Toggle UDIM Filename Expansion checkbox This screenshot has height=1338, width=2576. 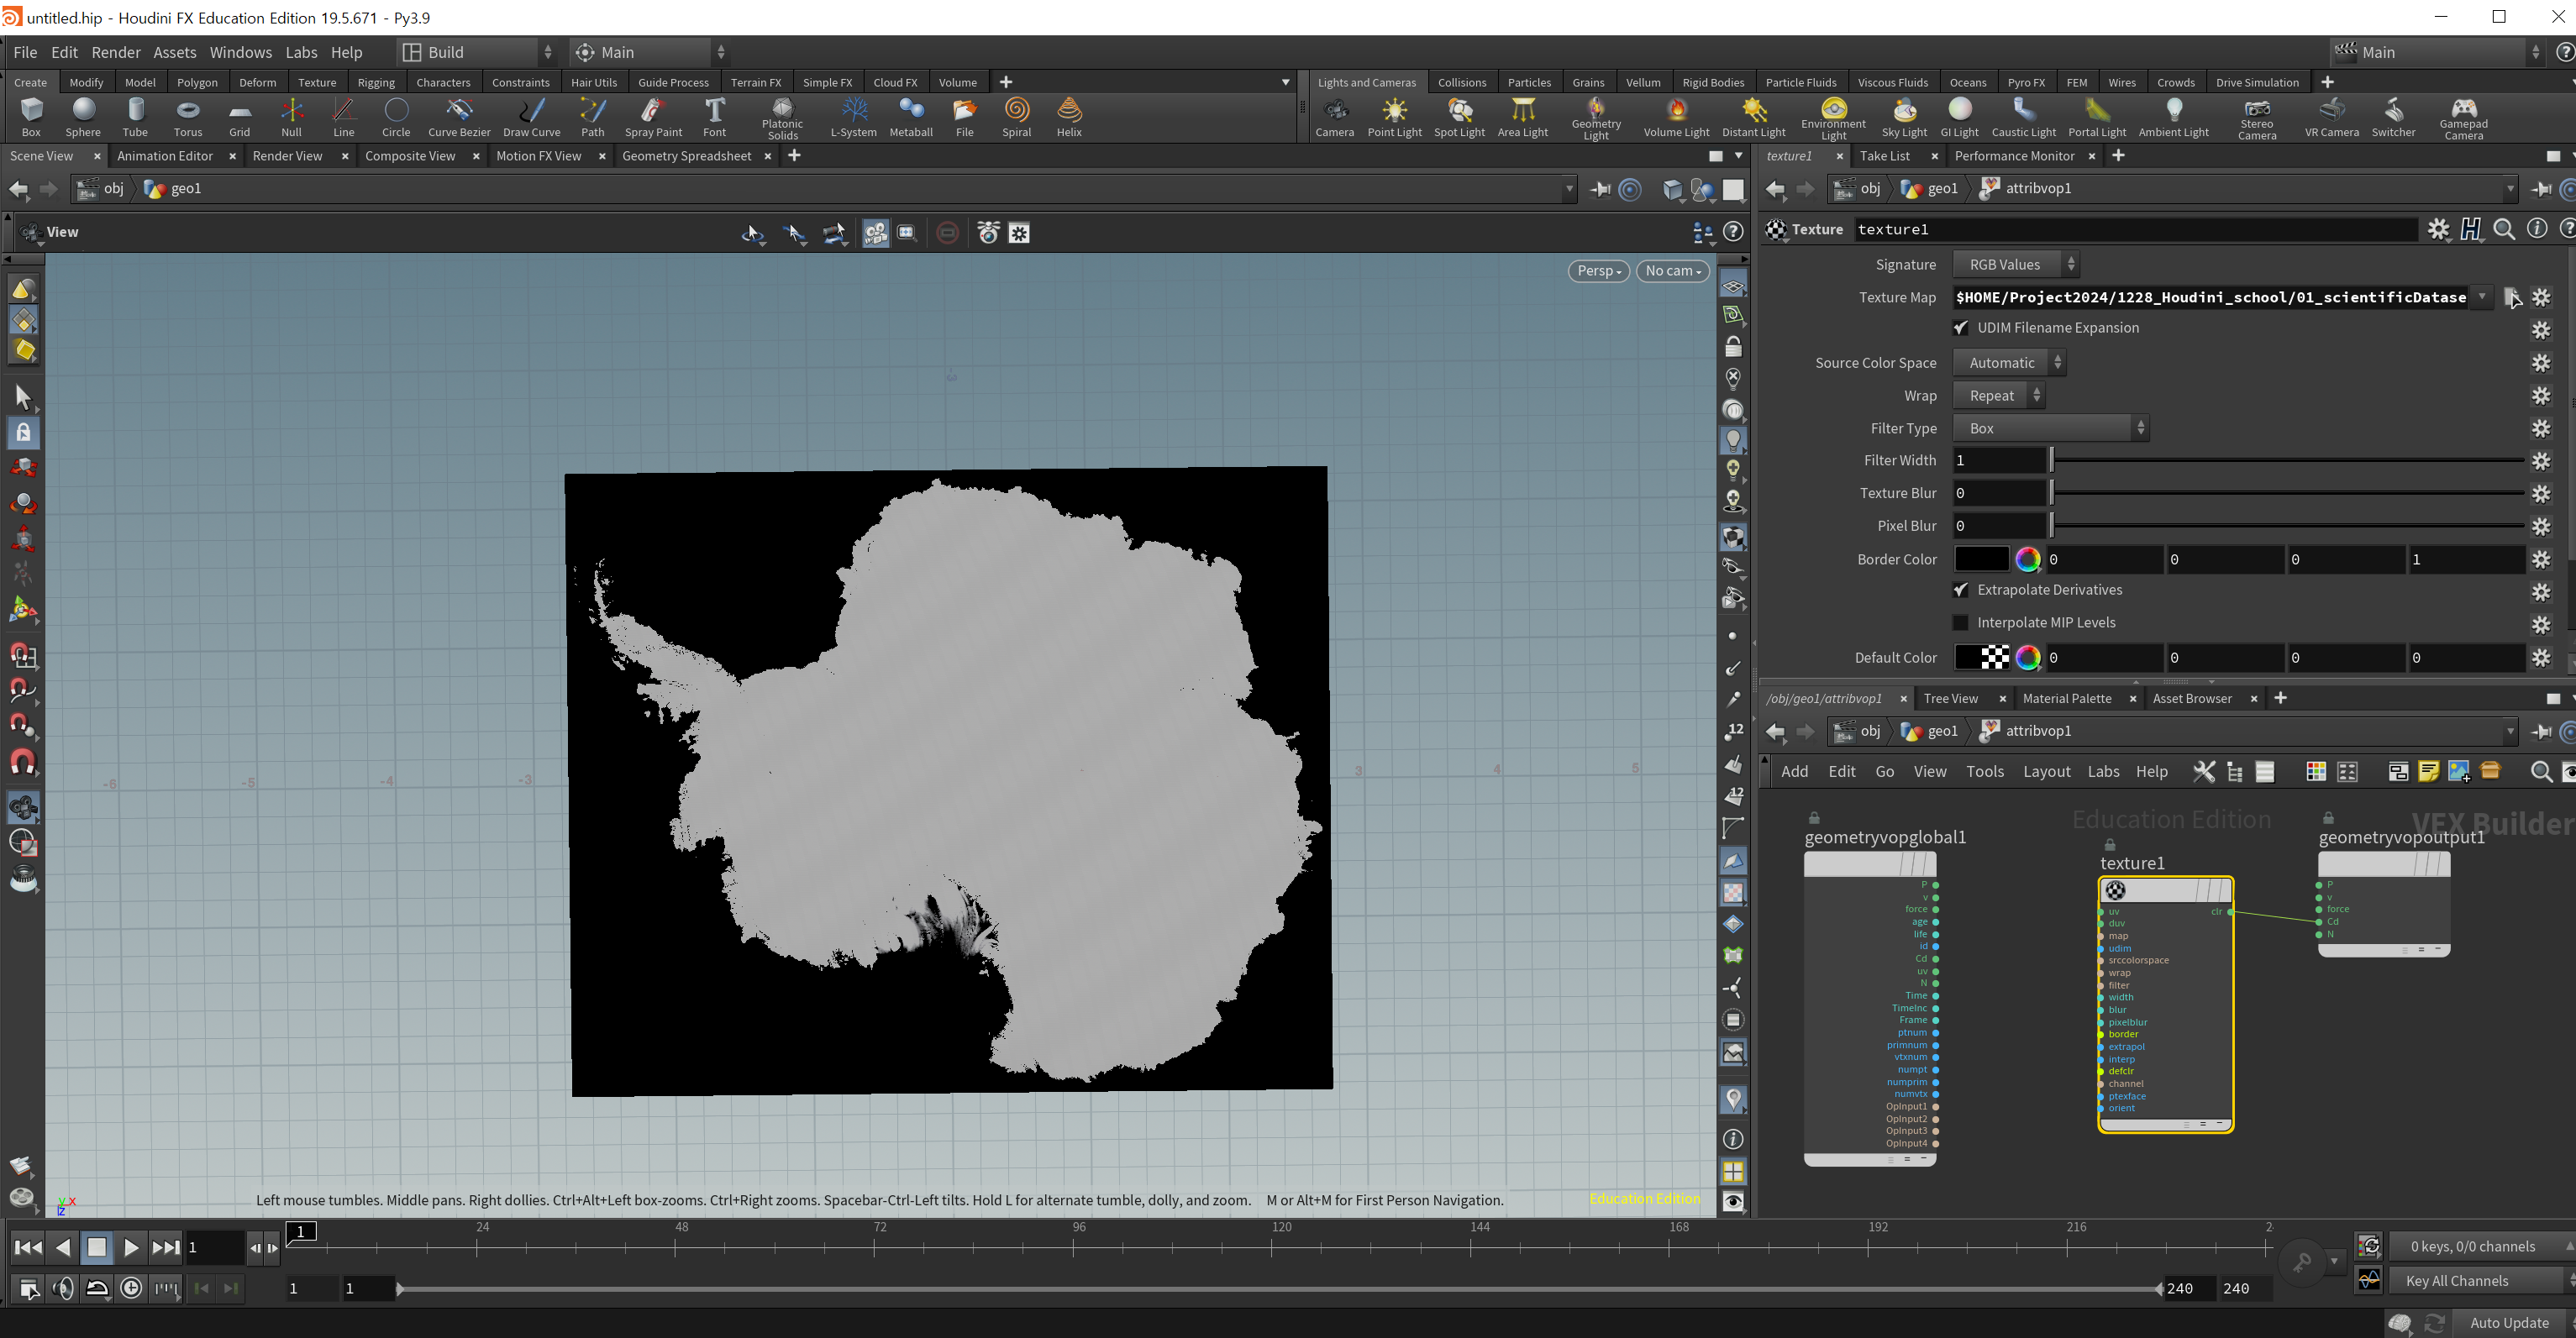pos(1961,328)
